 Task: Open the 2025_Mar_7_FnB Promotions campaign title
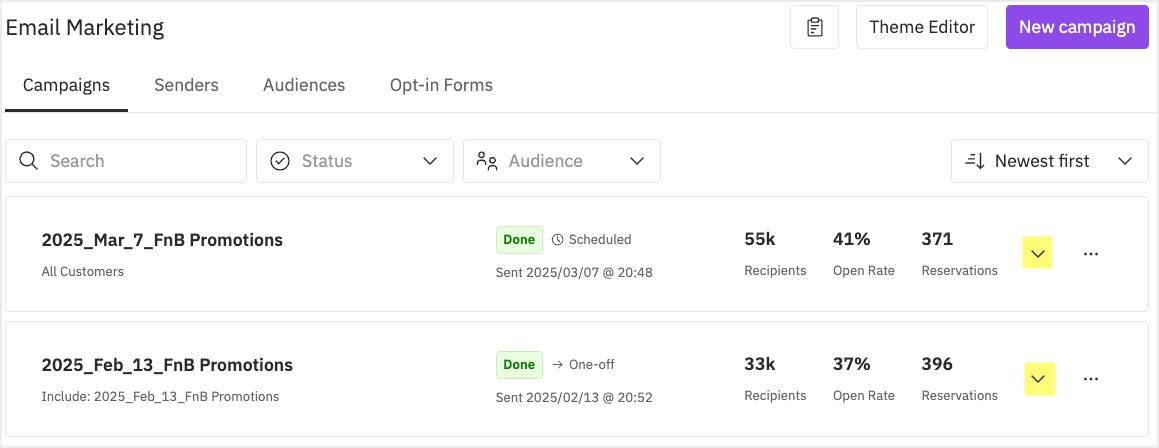[162, 240]
